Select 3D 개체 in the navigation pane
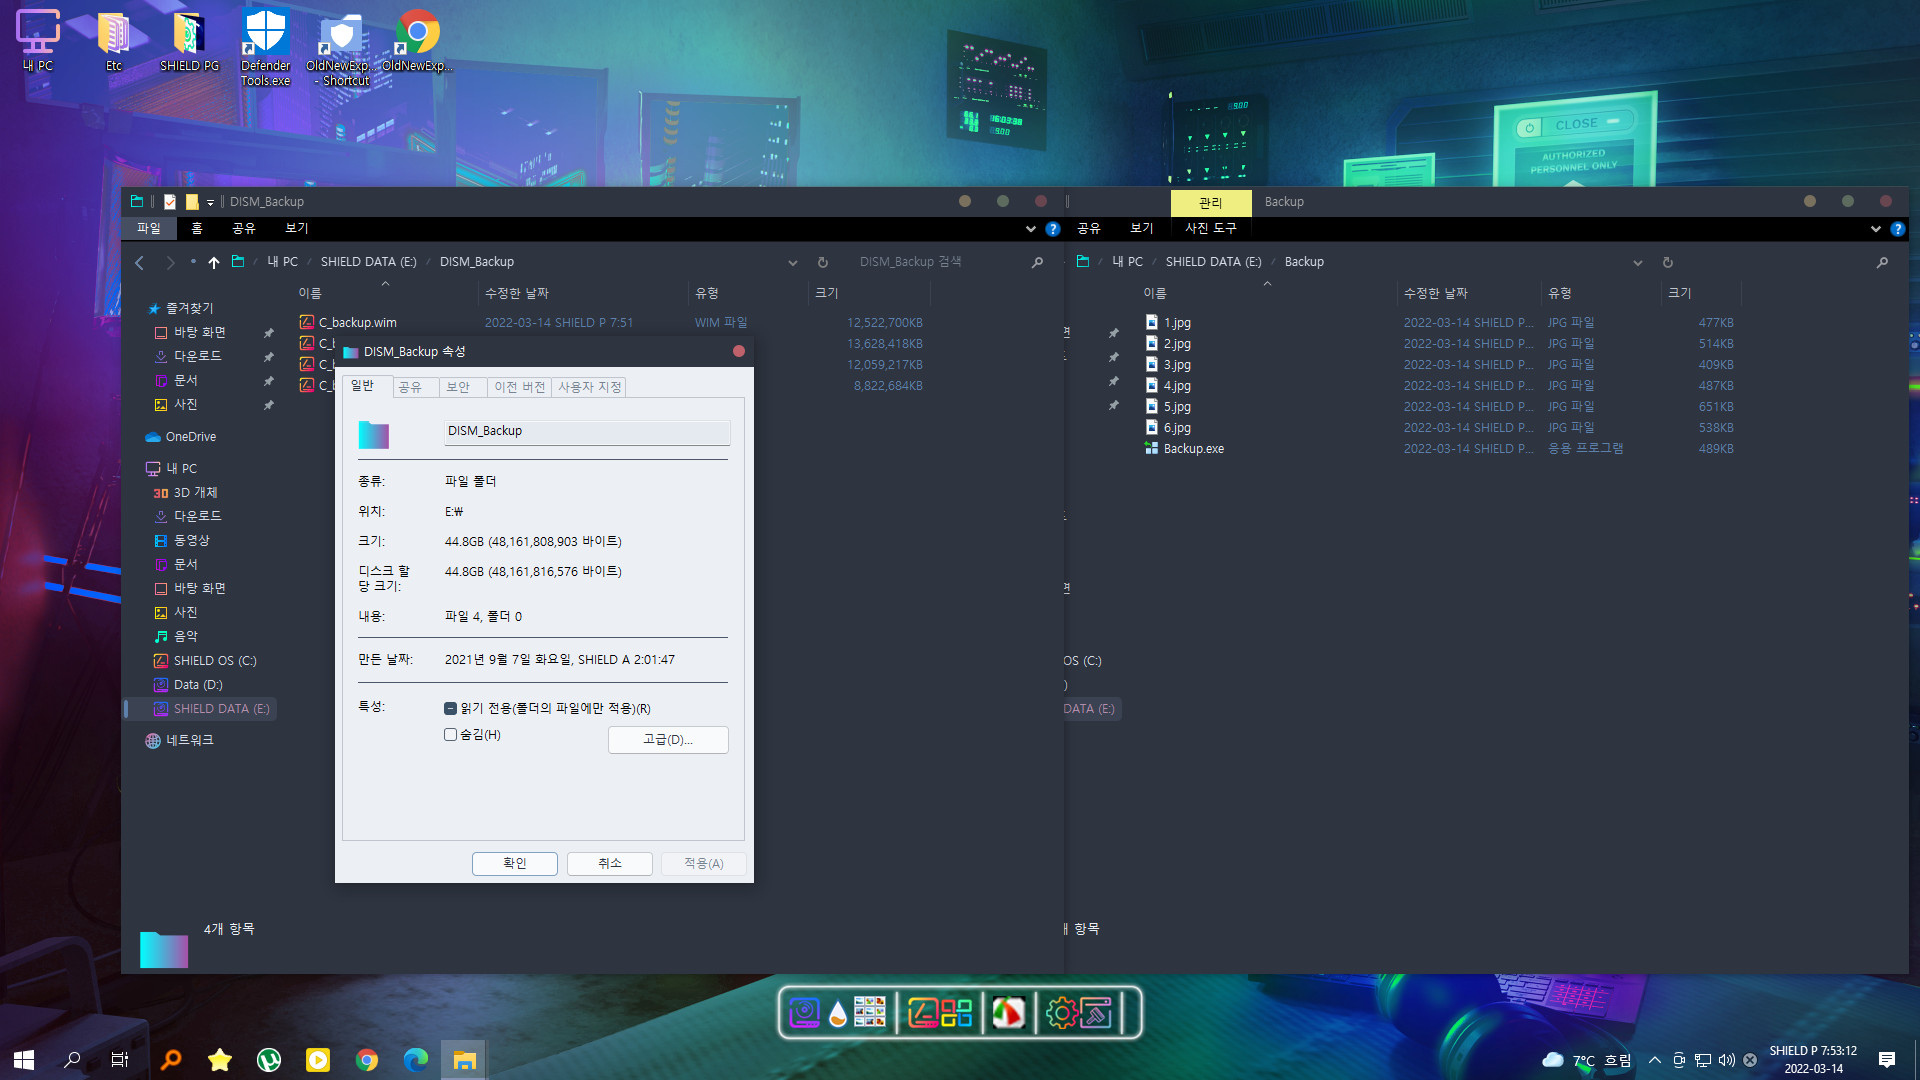The height and width of the screenshot is (1080, 1920). (x=185, y=493)
